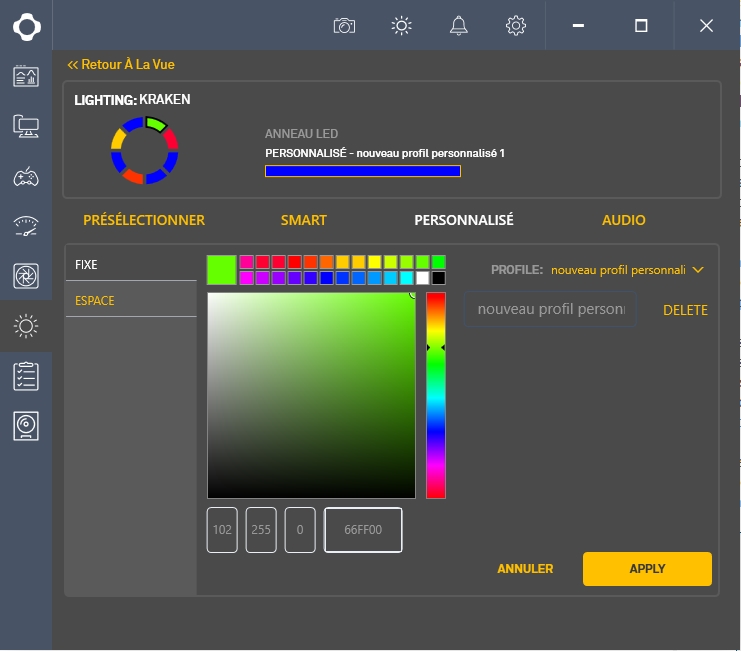Open notifications bell icon
Screen dimensions: 741x651
[458, 26]
